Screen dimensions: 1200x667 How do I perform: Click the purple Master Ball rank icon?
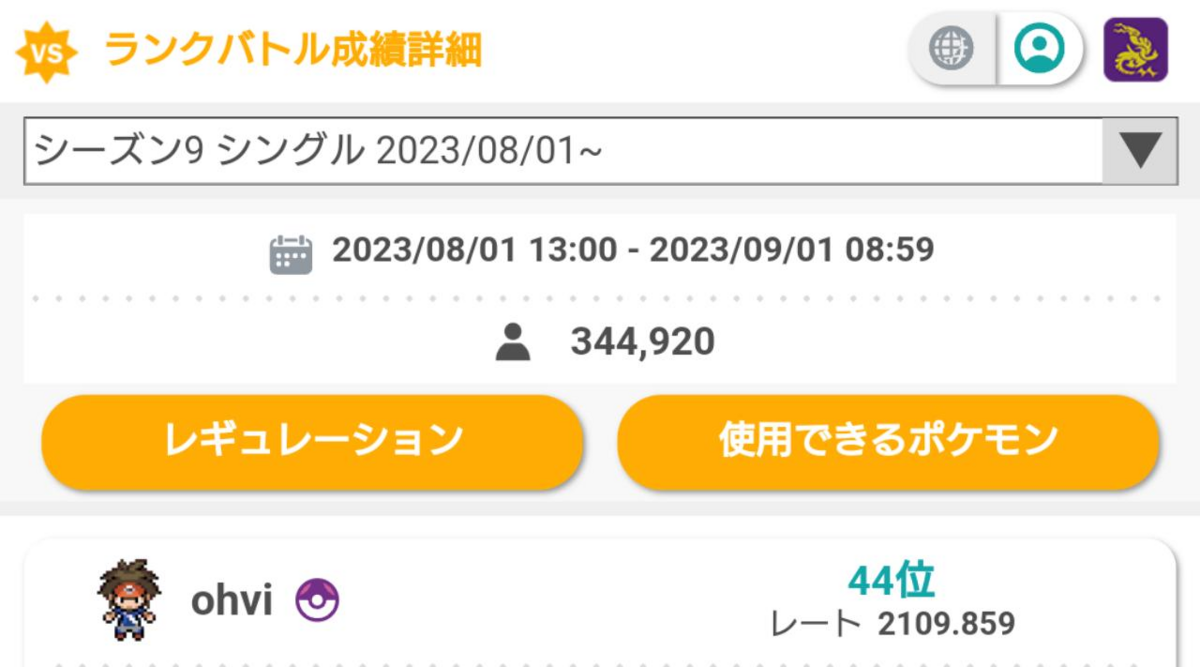[x=317, y=602]
